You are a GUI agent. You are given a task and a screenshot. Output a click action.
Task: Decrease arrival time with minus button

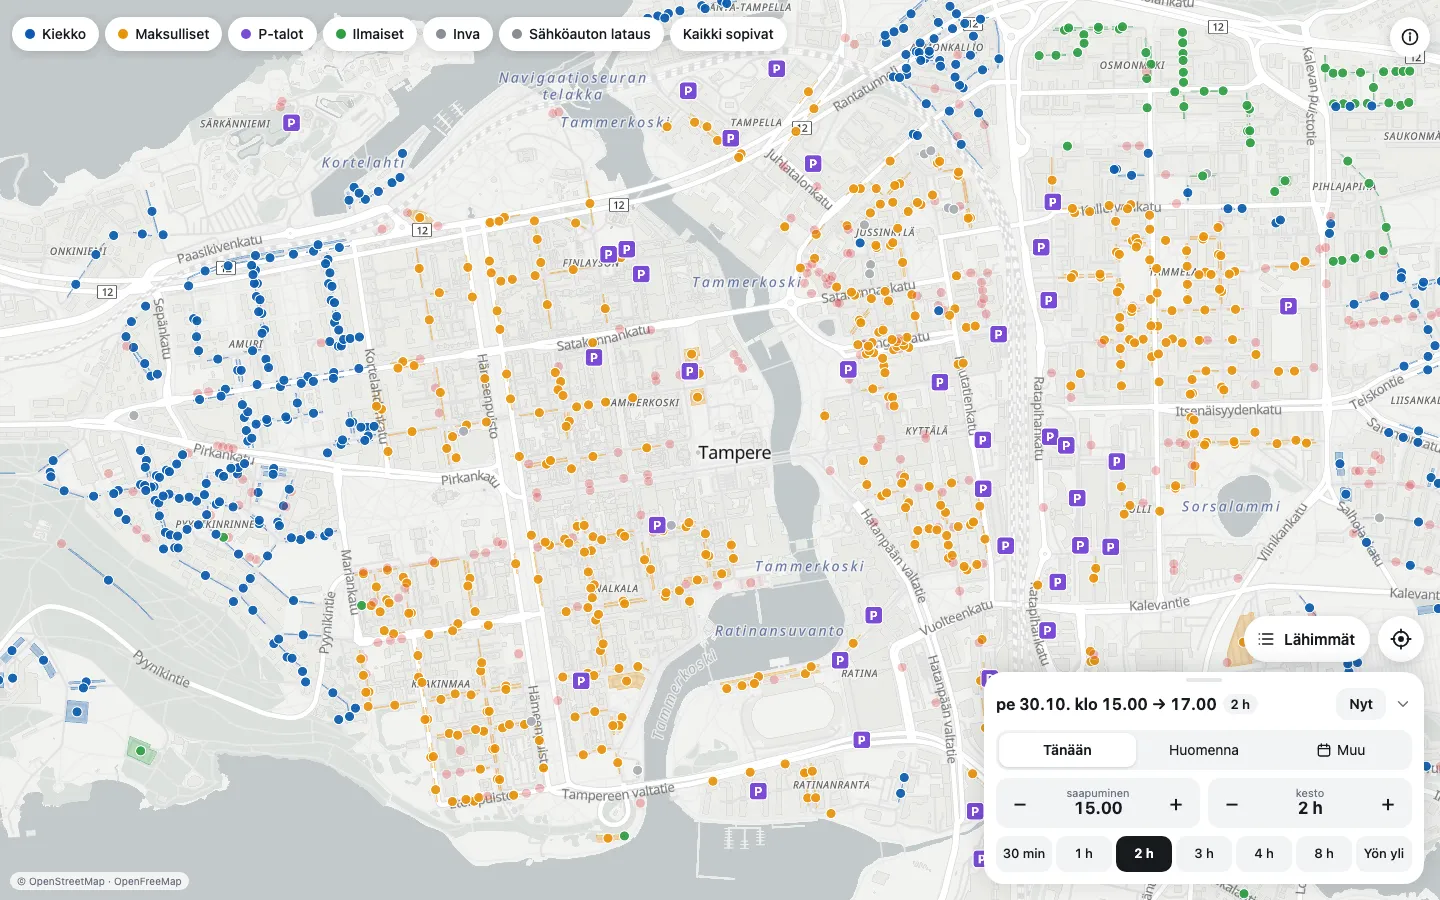pyautogui.click(x=1020, y=805)
